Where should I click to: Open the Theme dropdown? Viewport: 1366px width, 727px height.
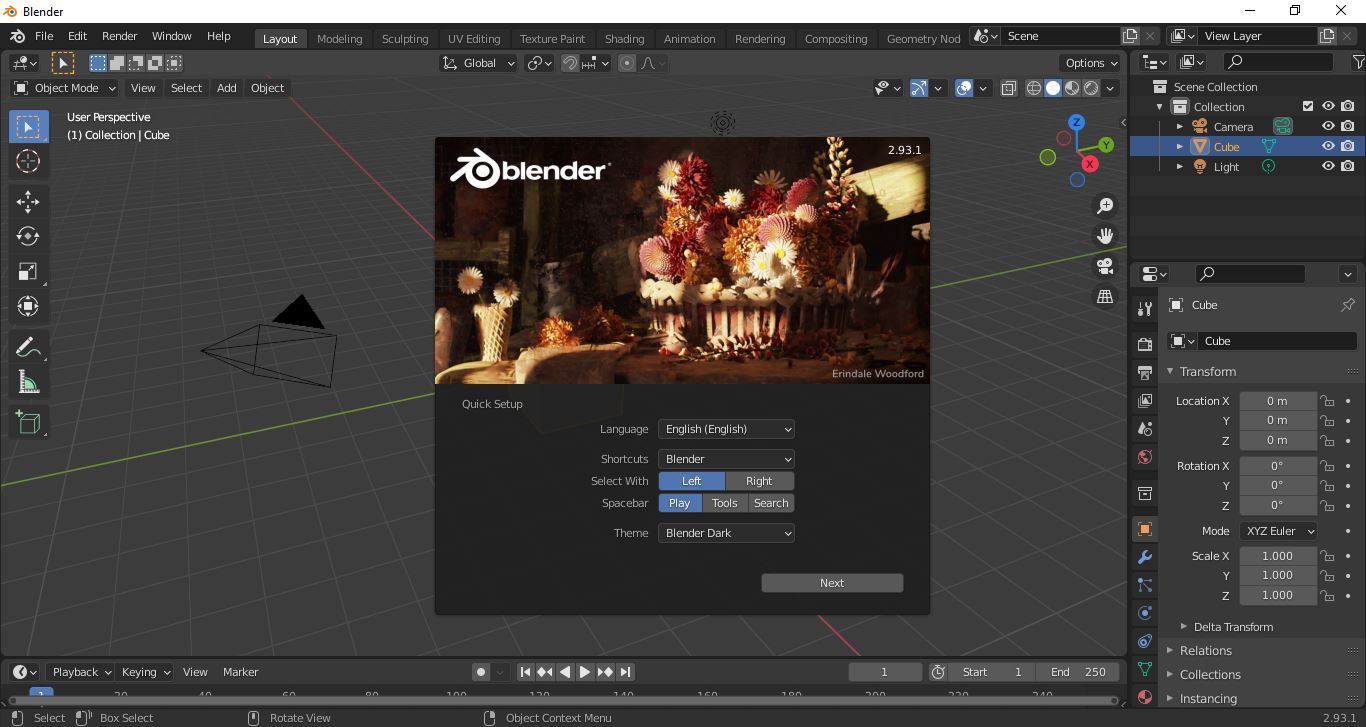tap(726, 533)
